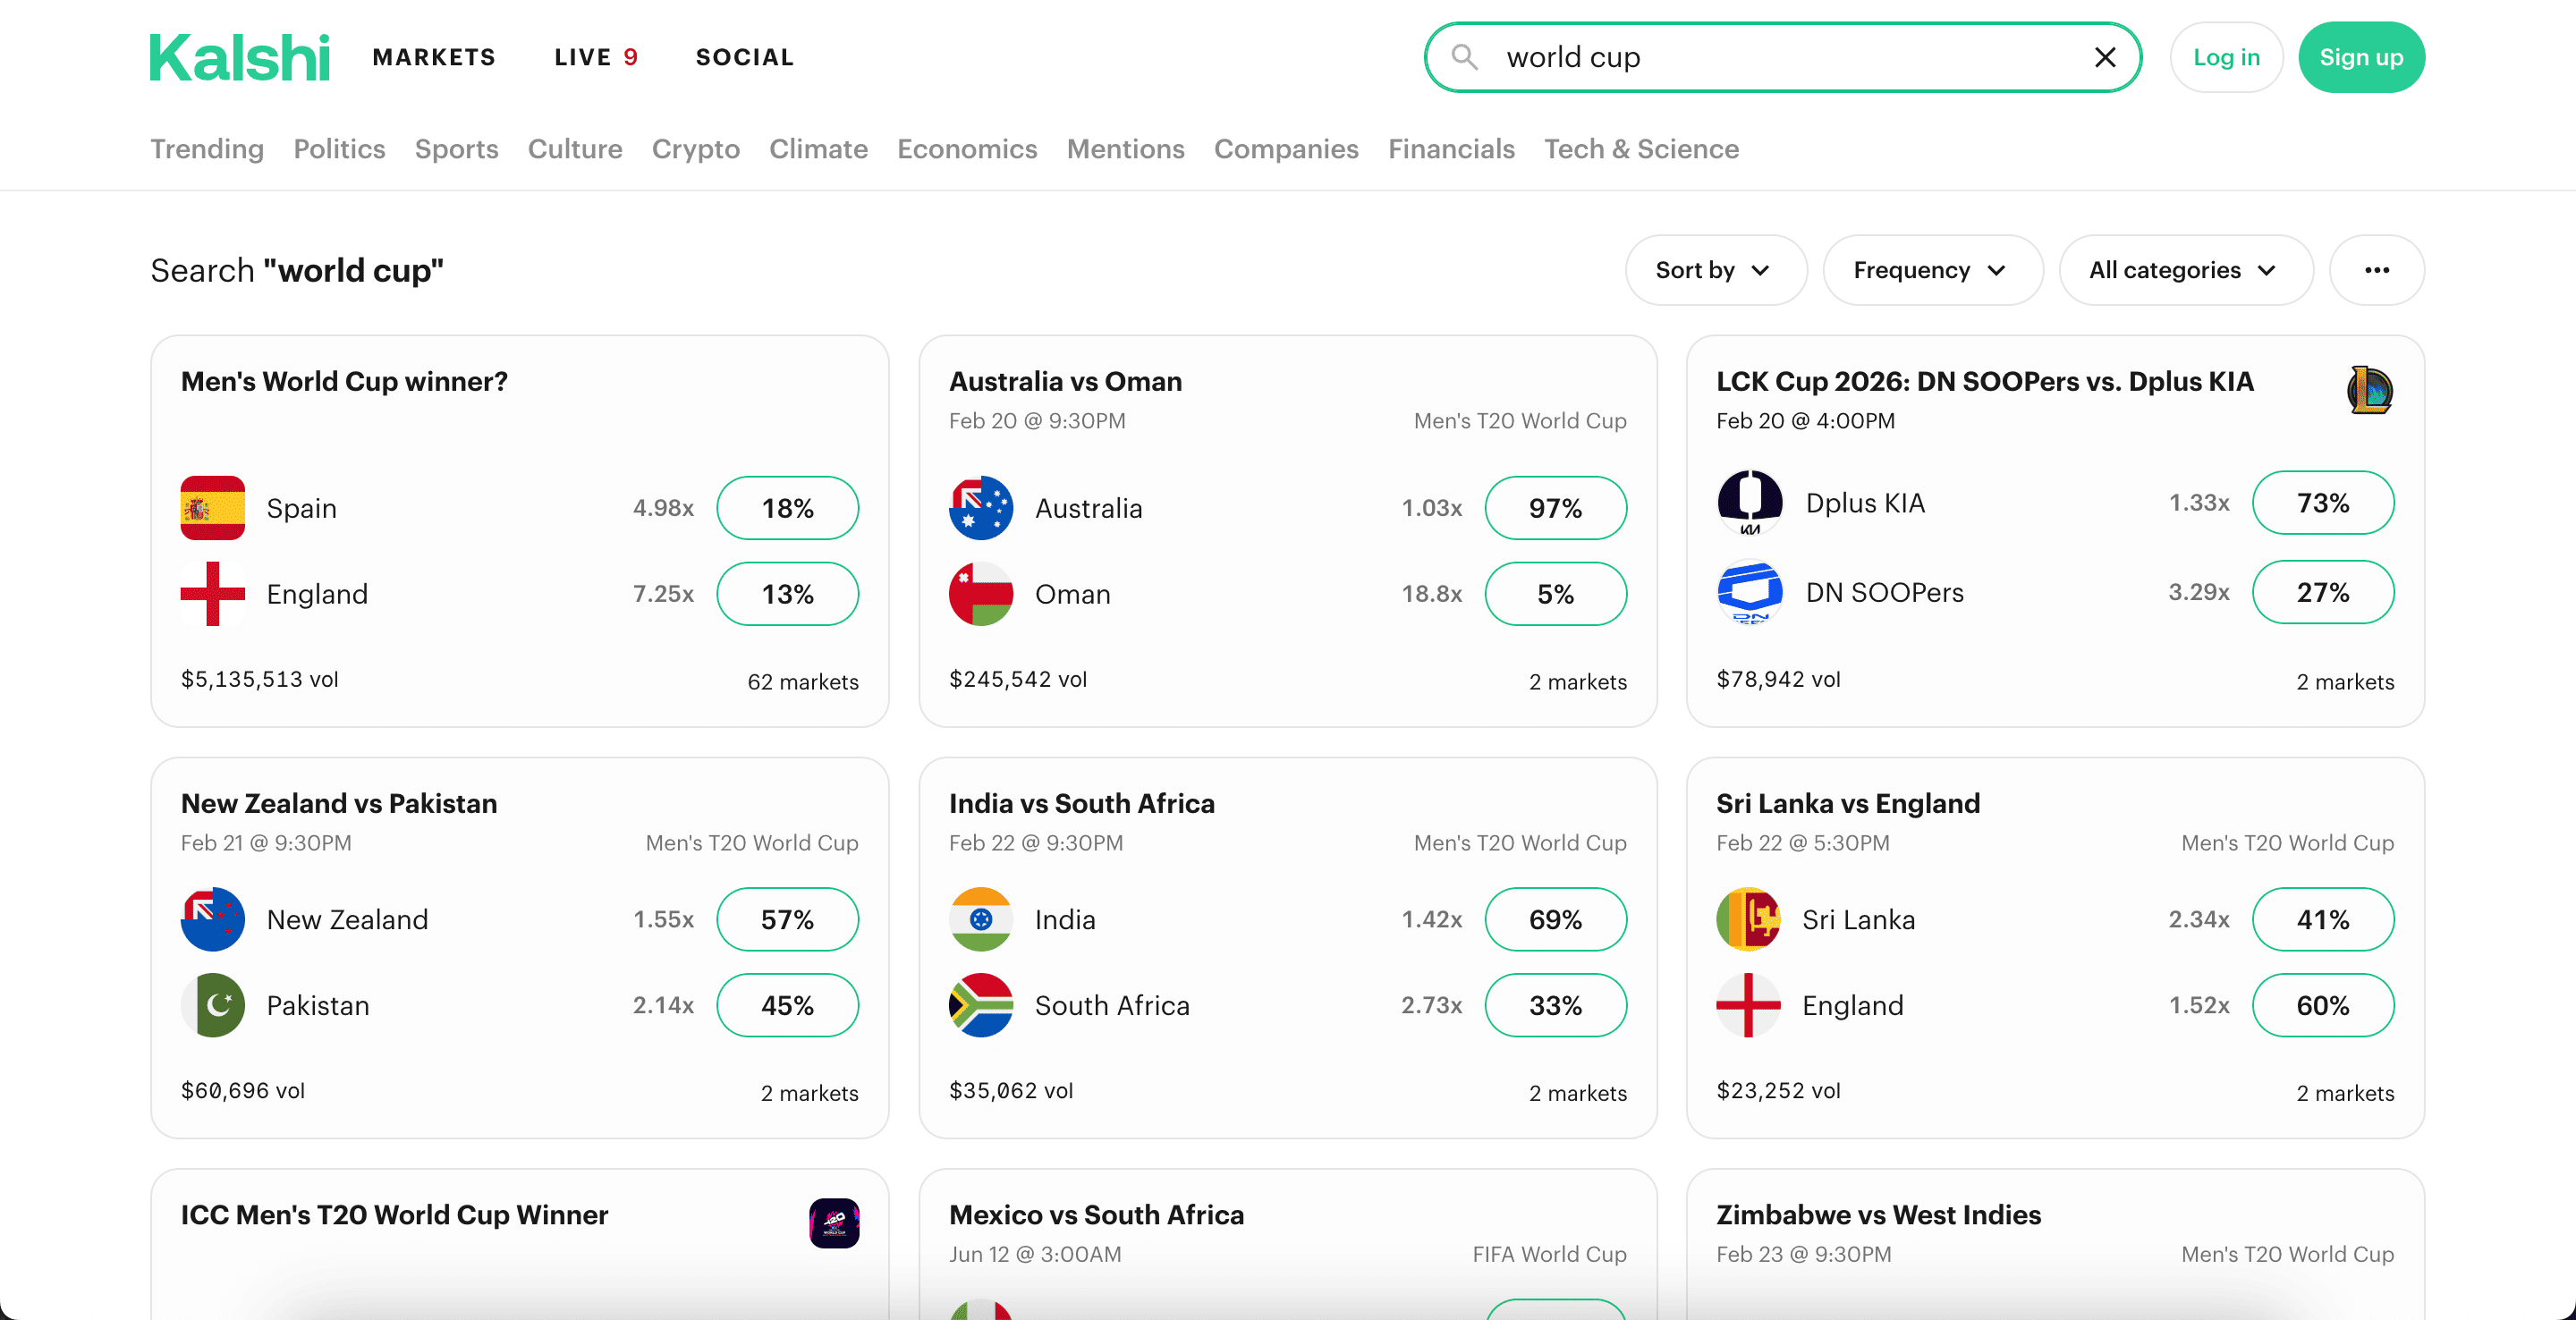The width and height of the screenshot is (2576, 1320).
Task: Click the Log in button
Action: [x=2226, y=57]
